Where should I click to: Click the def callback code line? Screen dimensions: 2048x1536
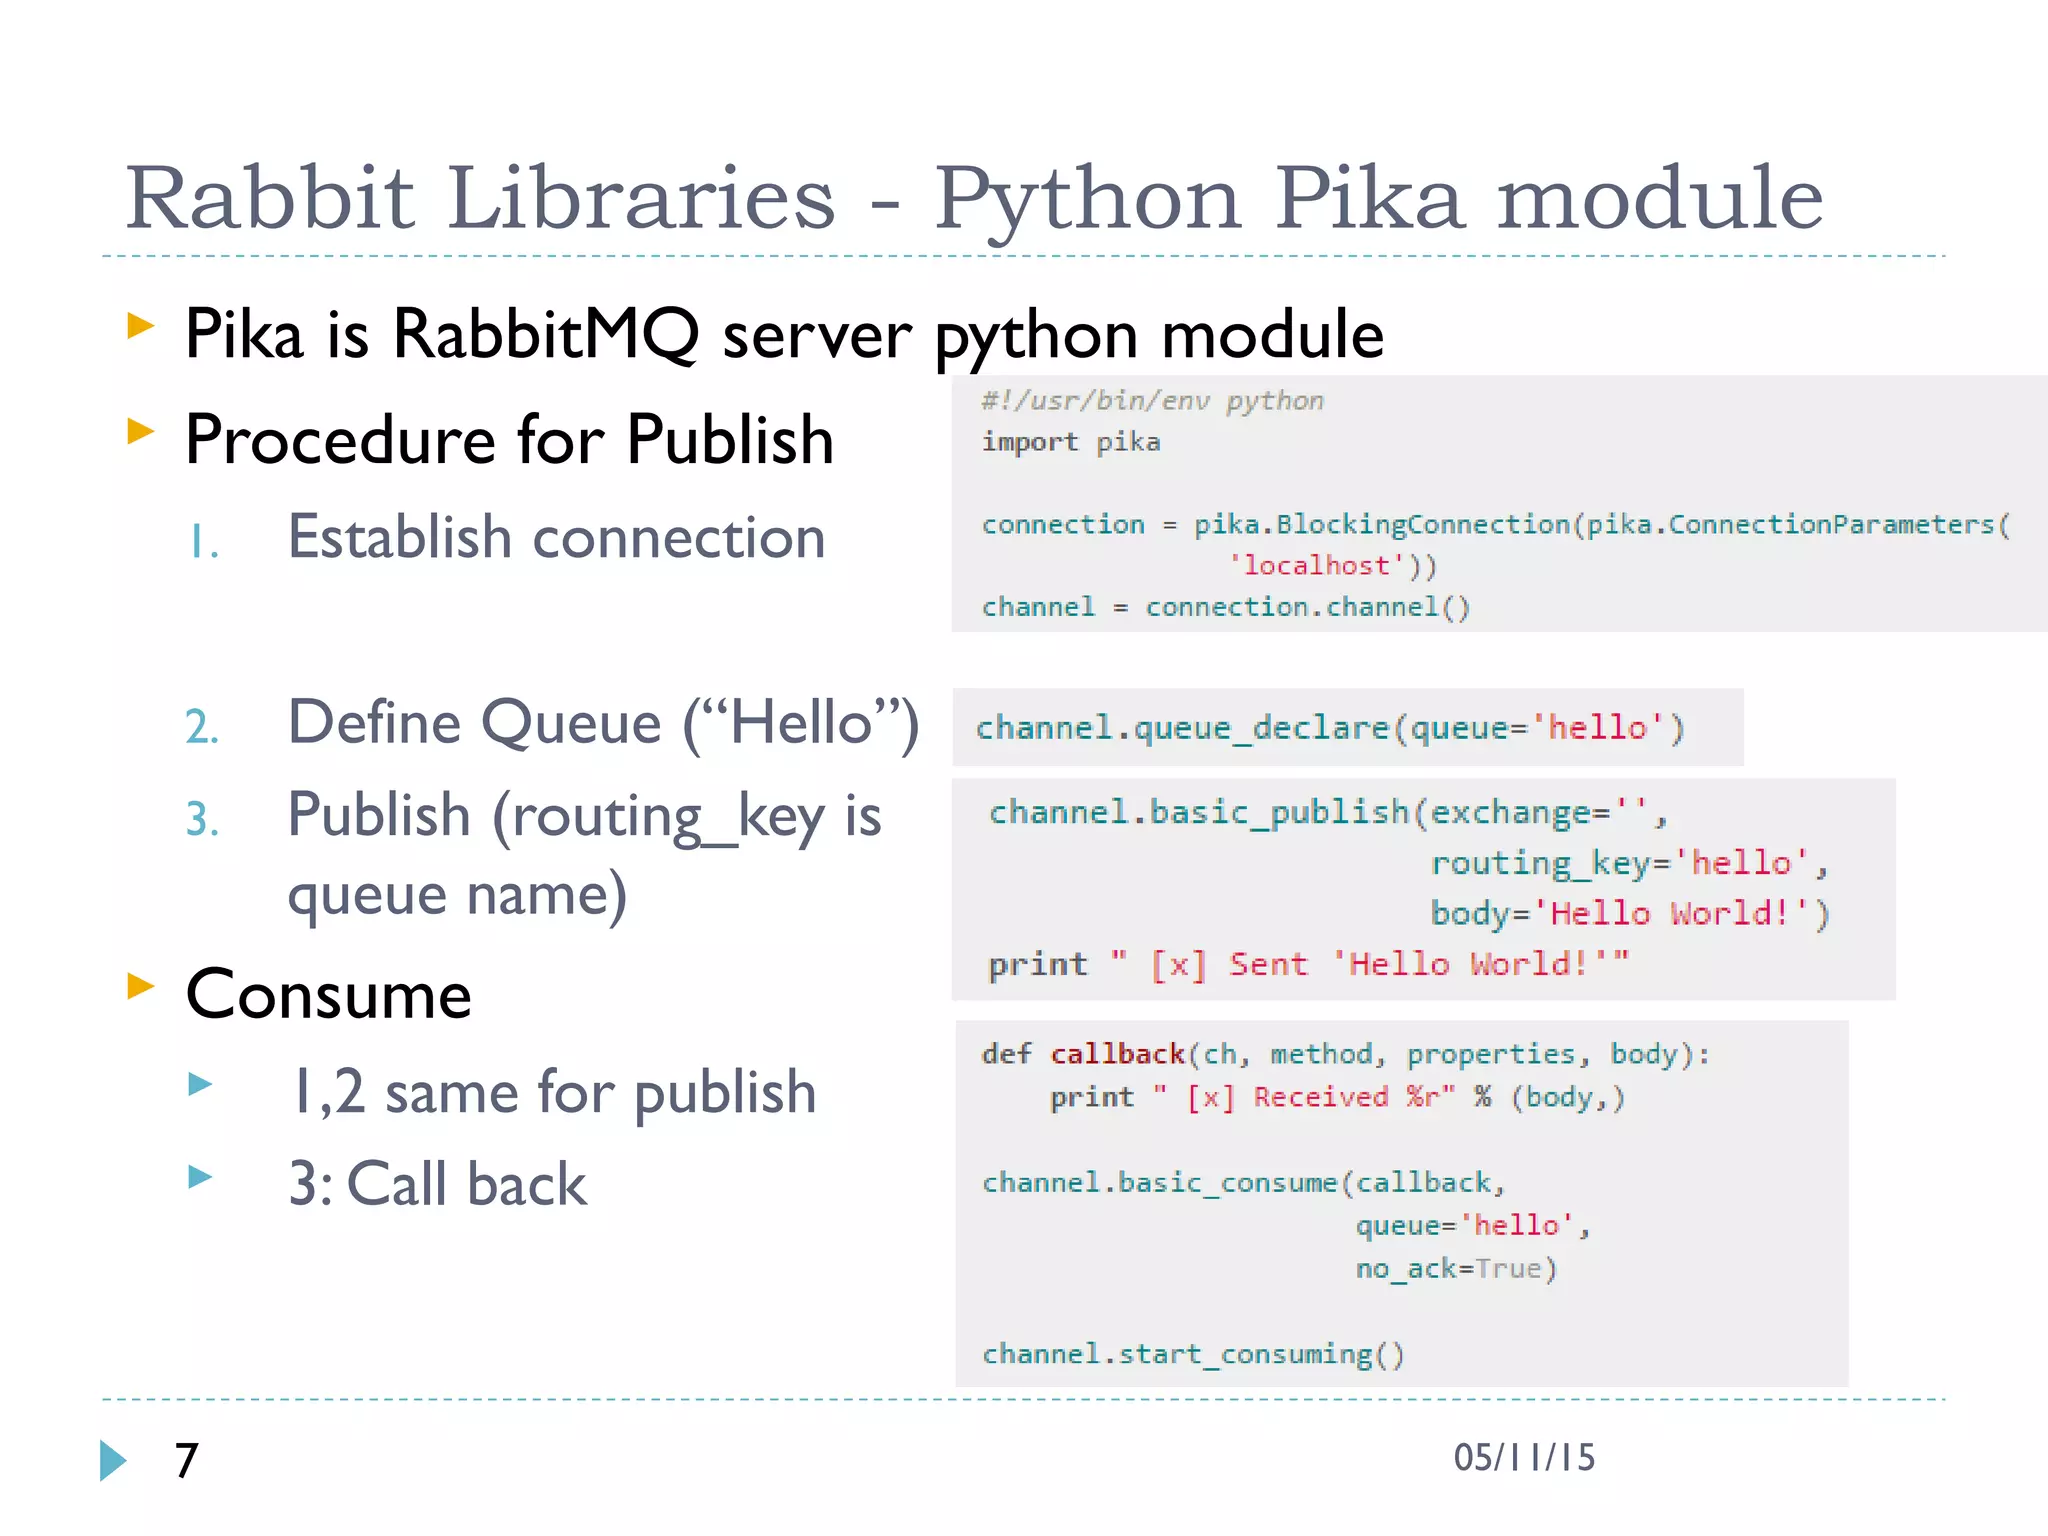tap(1345, 1054)
